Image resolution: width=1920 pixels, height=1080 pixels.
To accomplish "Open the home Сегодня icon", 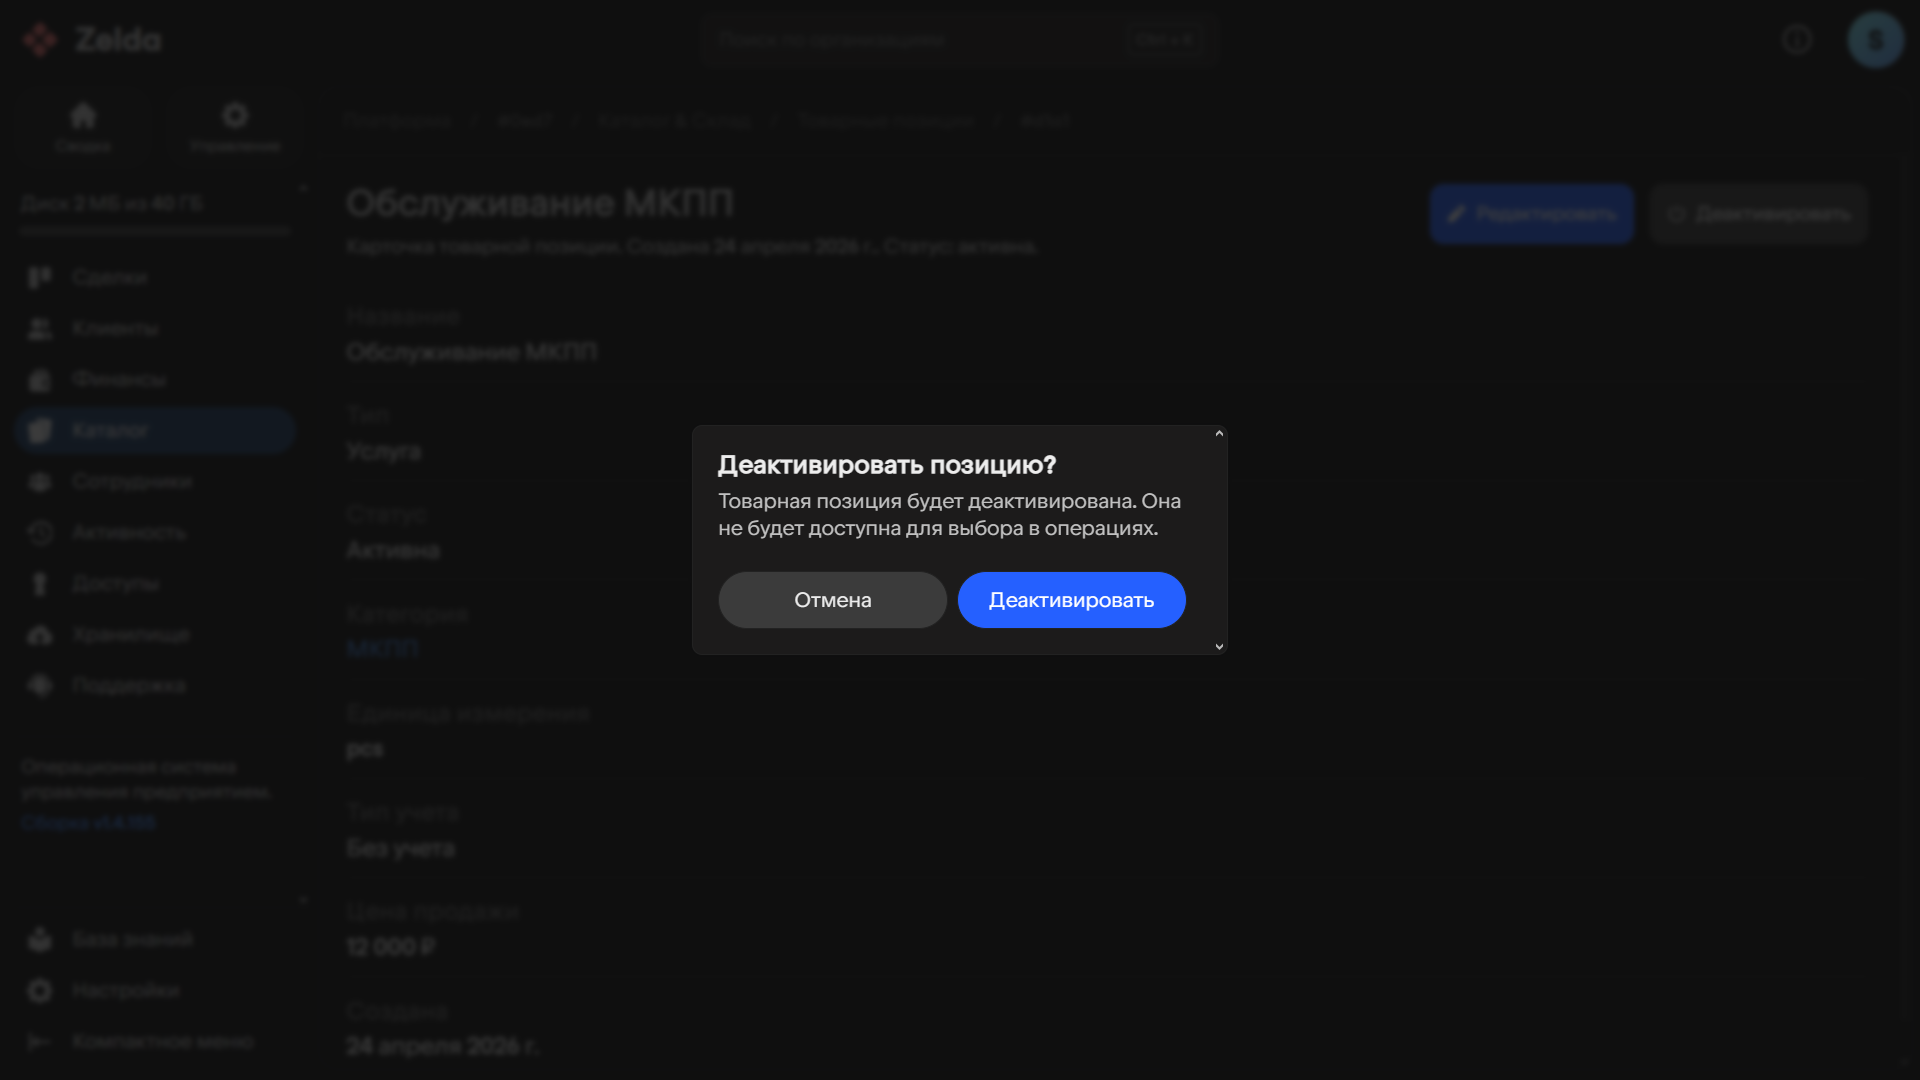I will 83,116.
